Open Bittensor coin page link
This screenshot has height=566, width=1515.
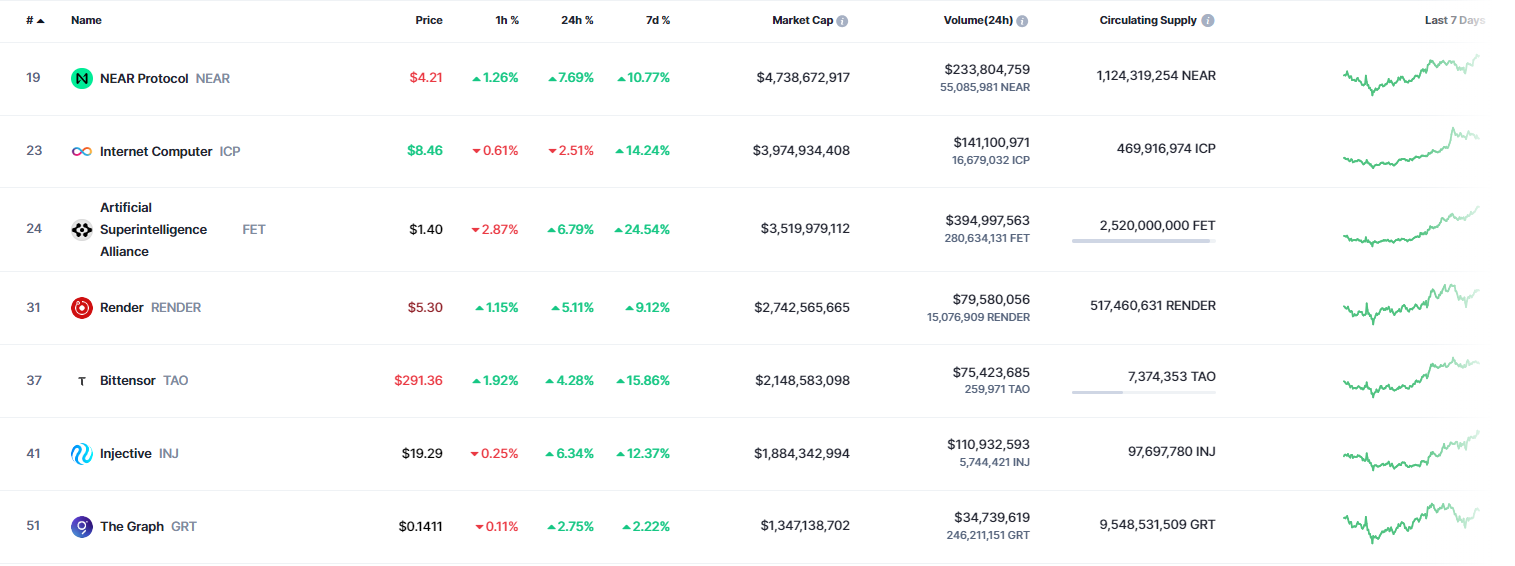point(128,380)
